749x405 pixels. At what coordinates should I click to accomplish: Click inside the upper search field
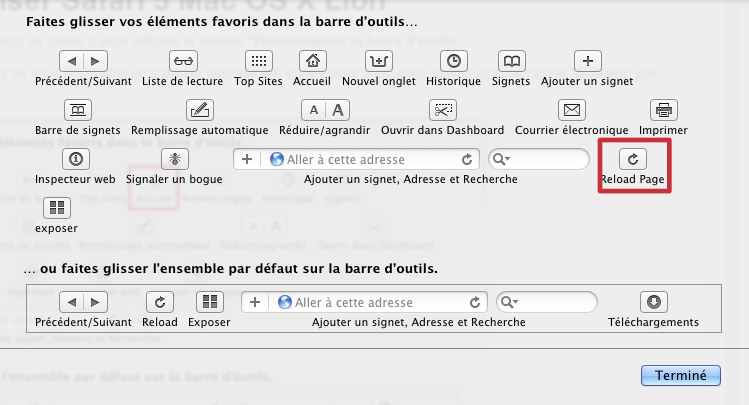point(539,159)
